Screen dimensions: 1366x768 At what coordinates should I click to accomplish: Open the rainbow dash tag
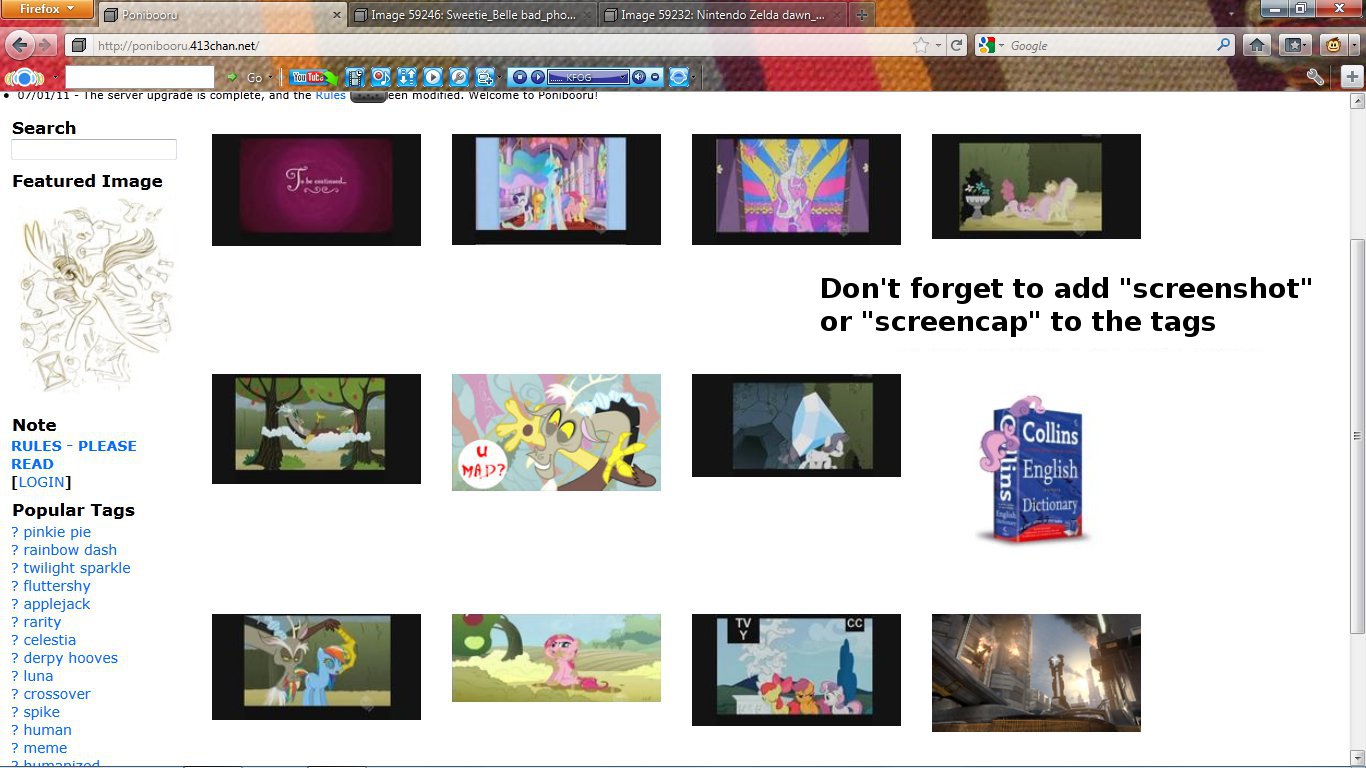pyautogui.click(x=70, y=550)
